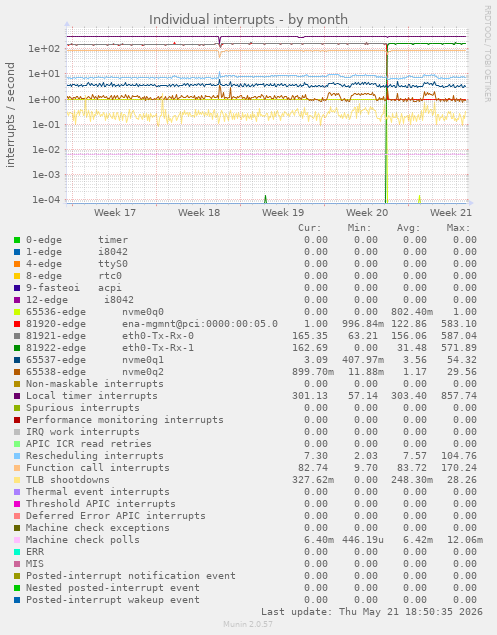Viewport: 497px width, 635px height.
Task: Click the interrupts / second axis label
Action: [10, 115]
